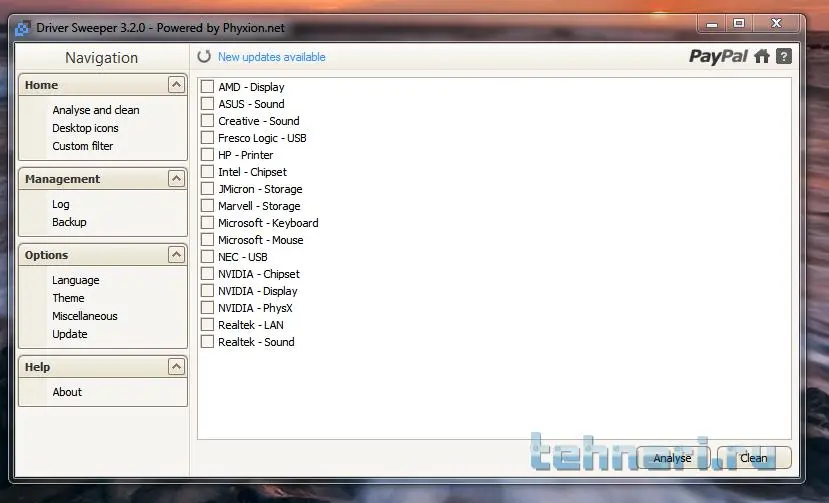Check the NVIDIA - PhysX checkbox
The image size is (829, 503).
coord(207,307)
